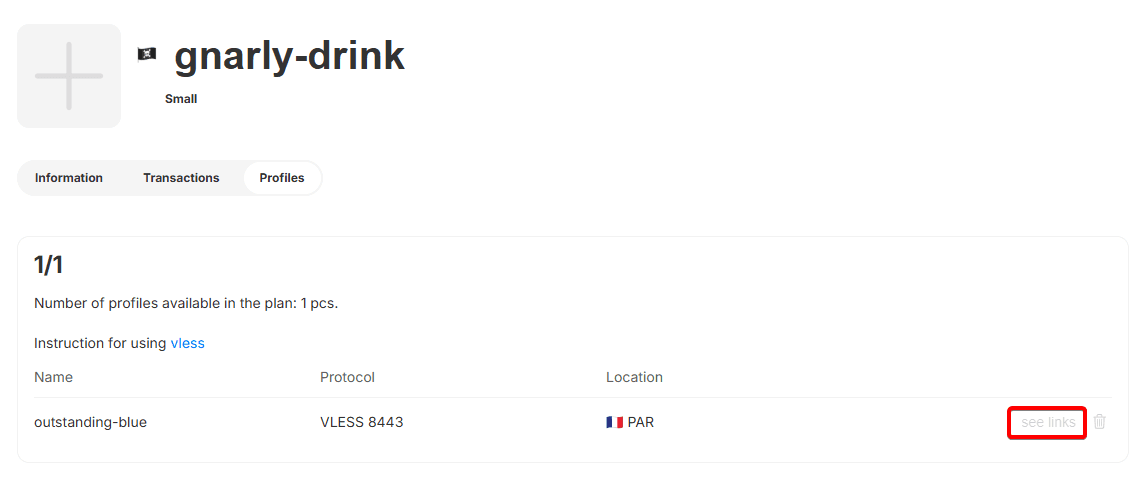Click the pirate flag icon

147,54
